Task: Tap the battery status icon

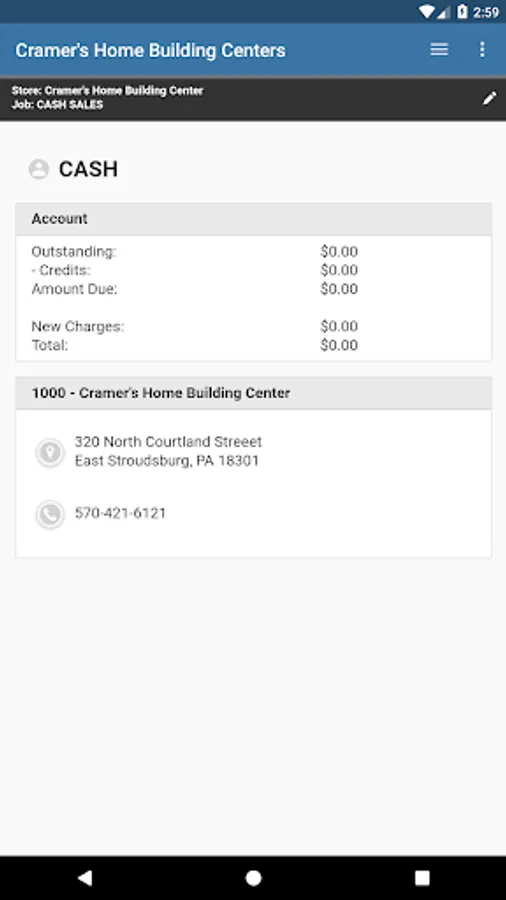Action: coord(462,11)
